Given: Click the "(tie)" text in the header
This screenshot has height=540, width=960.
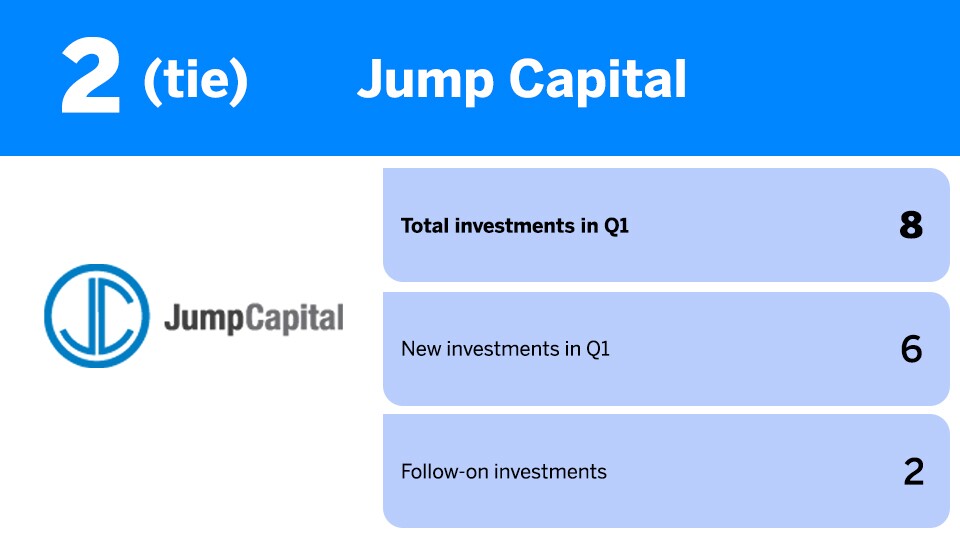Looking at the screenshot, I should [x=195, y=82].
